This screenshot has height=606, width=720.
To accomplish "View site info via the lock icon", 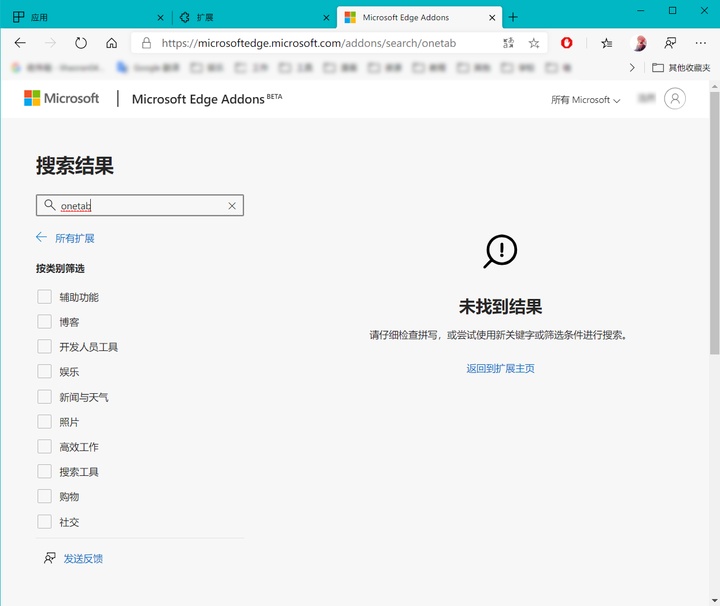I will point(146,43).
